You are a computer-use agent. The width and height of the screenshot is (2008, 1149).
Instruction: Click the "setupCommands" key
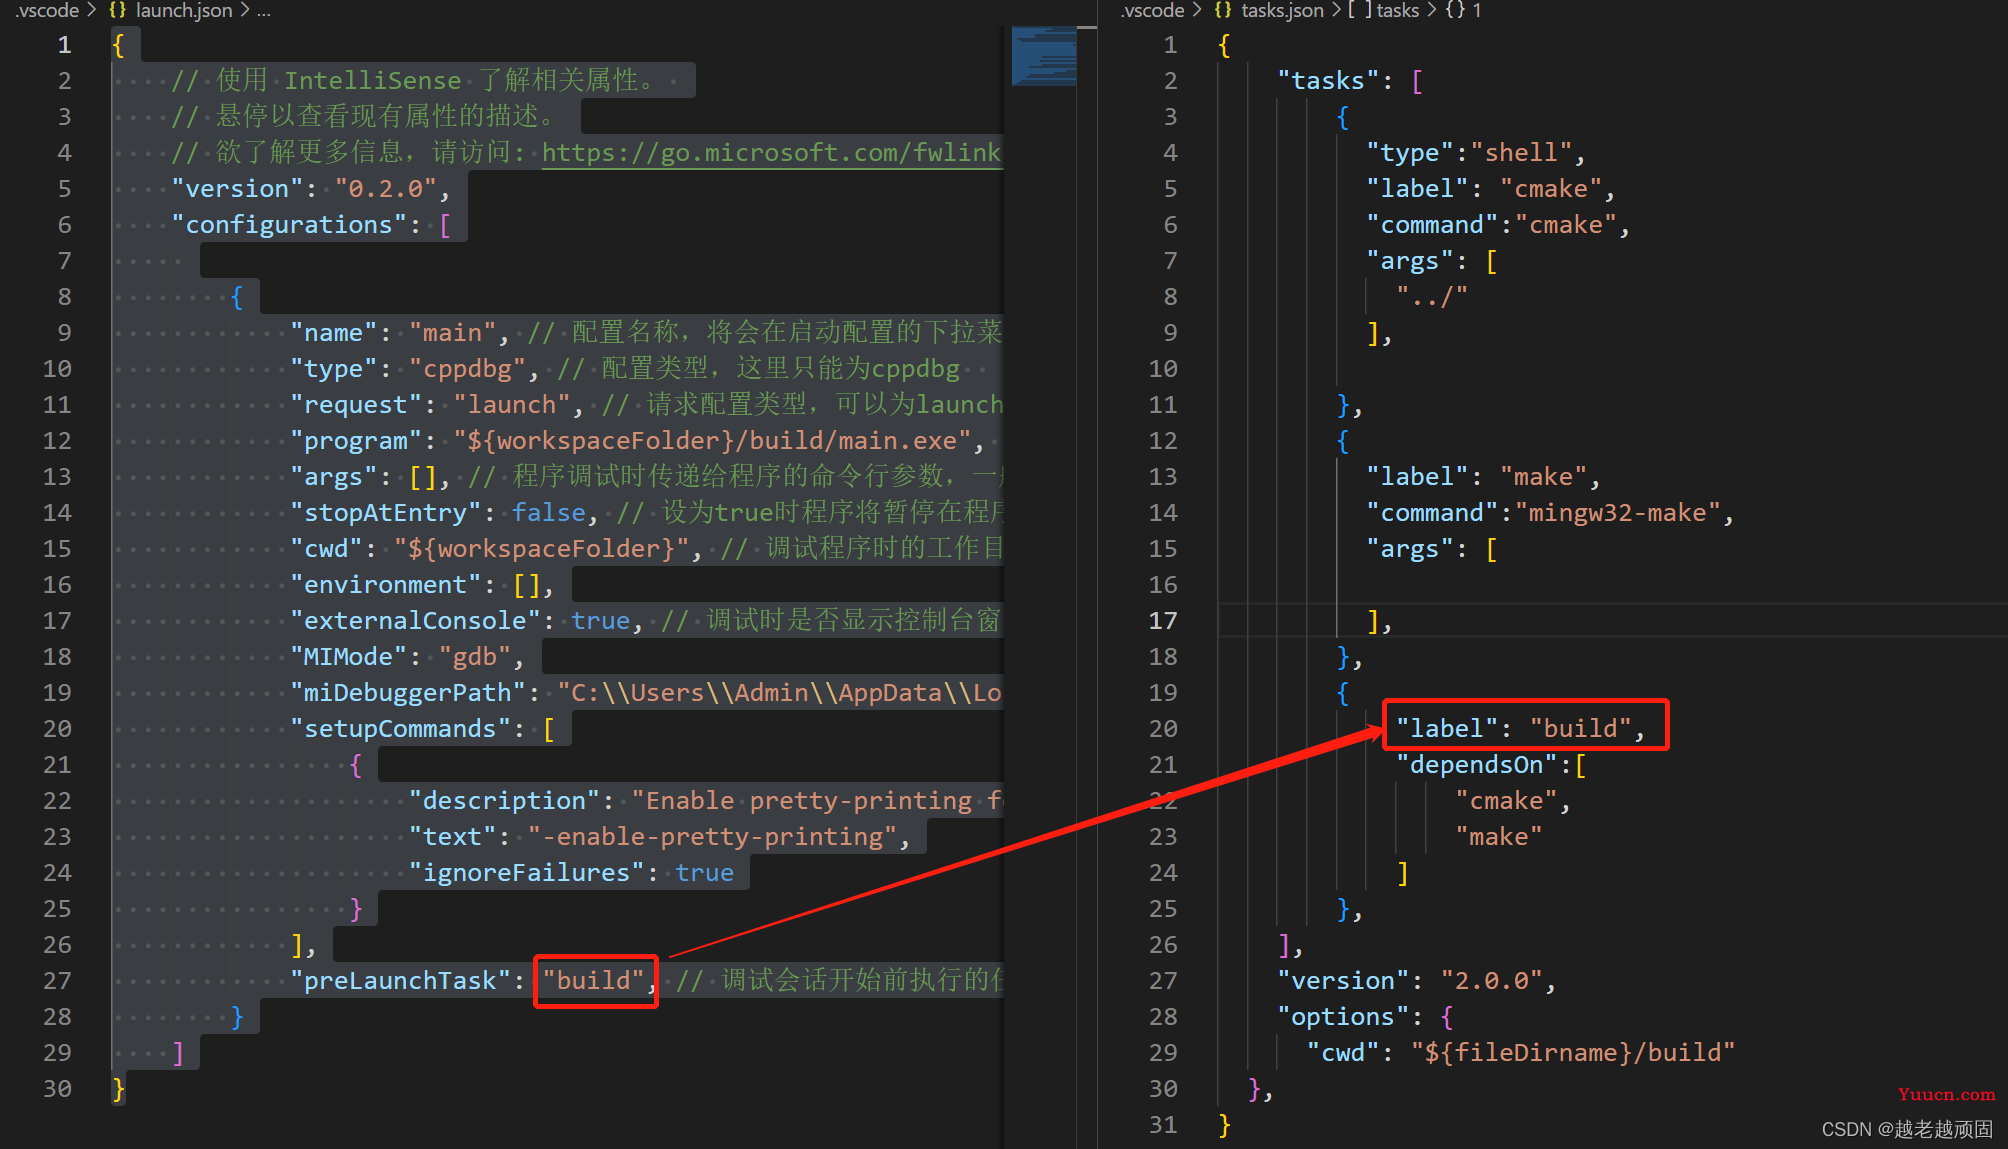pos(400,728)
